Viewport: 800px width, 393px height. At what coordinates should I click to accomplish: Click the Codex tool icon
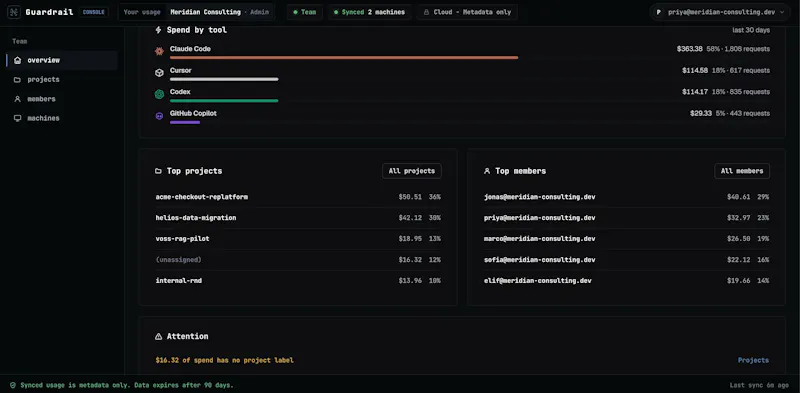[159, 94]
